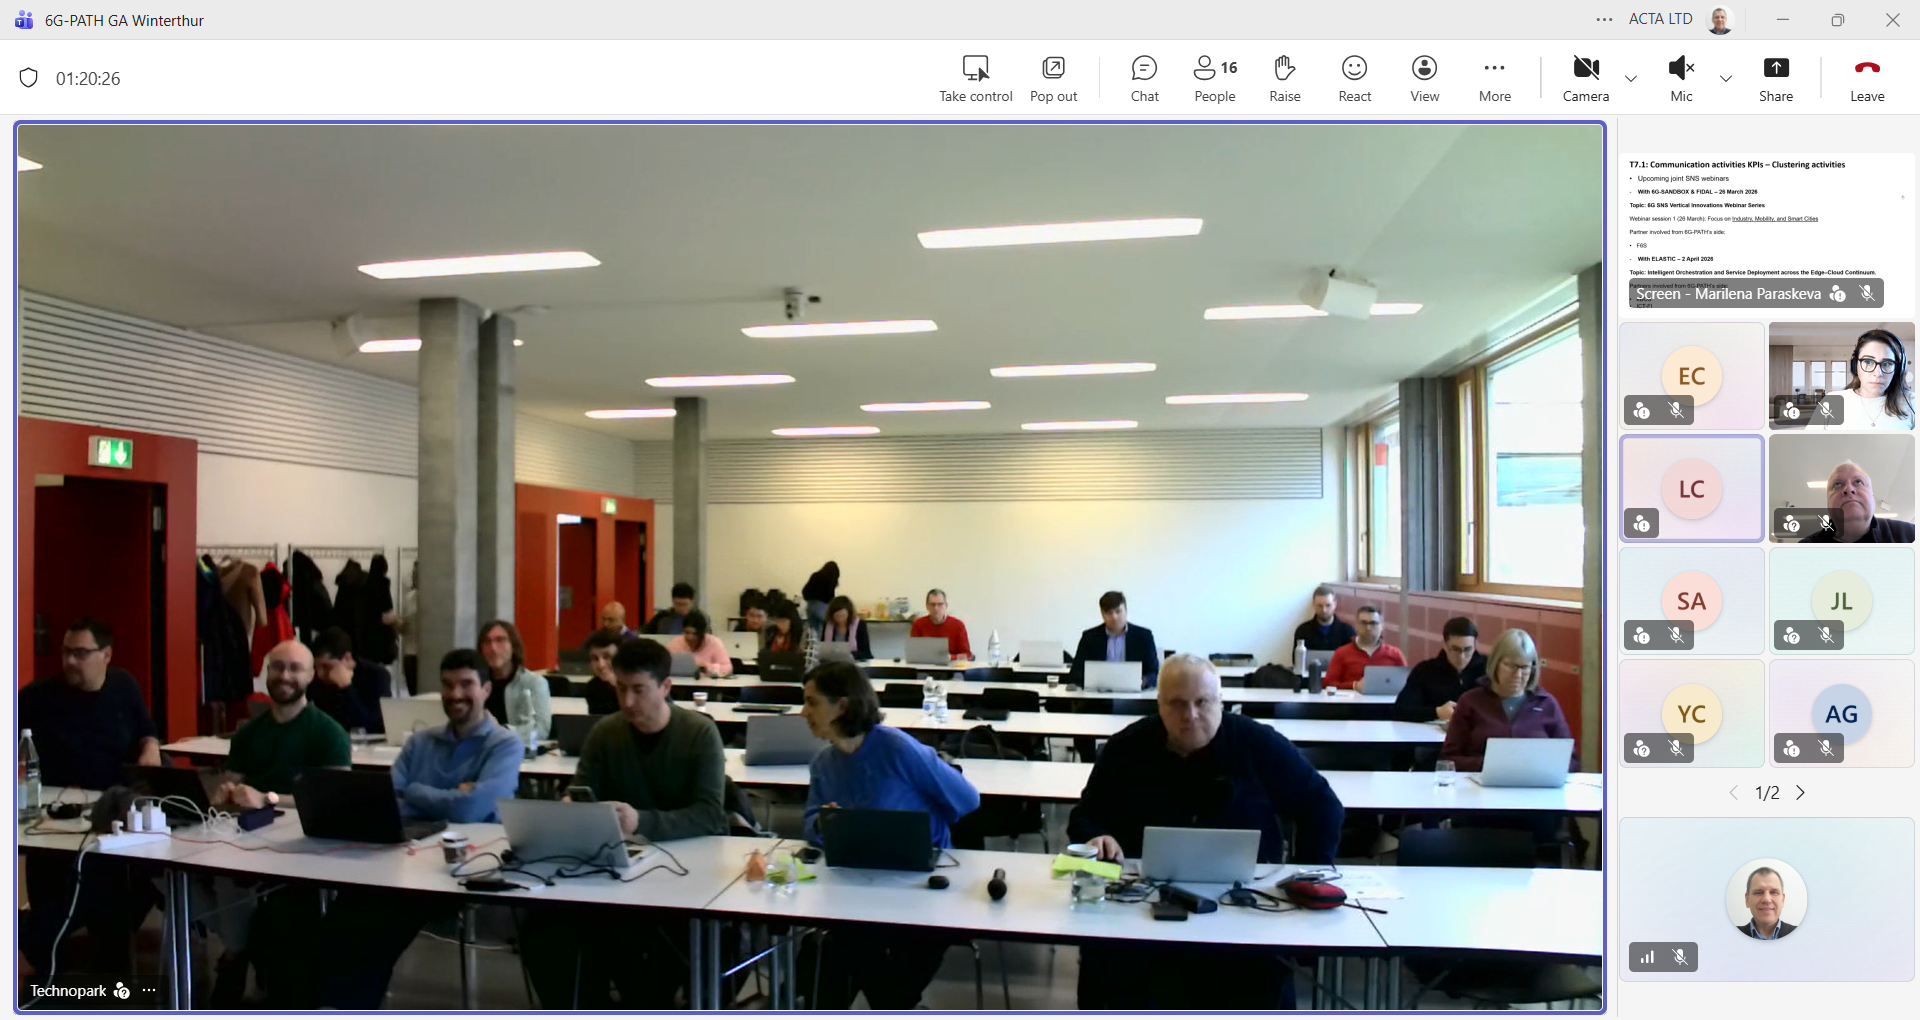Screen dimensions: 1920x1020
Task: Expand camera options chevron
Action: (x=1631, y=79)
